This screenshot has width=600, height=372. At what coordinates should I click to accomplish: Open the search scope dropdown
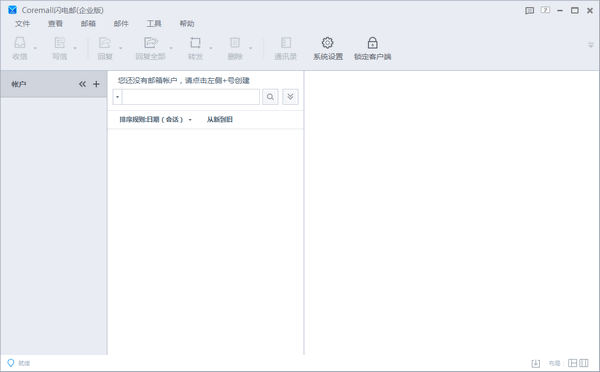[x=117, y=97]
